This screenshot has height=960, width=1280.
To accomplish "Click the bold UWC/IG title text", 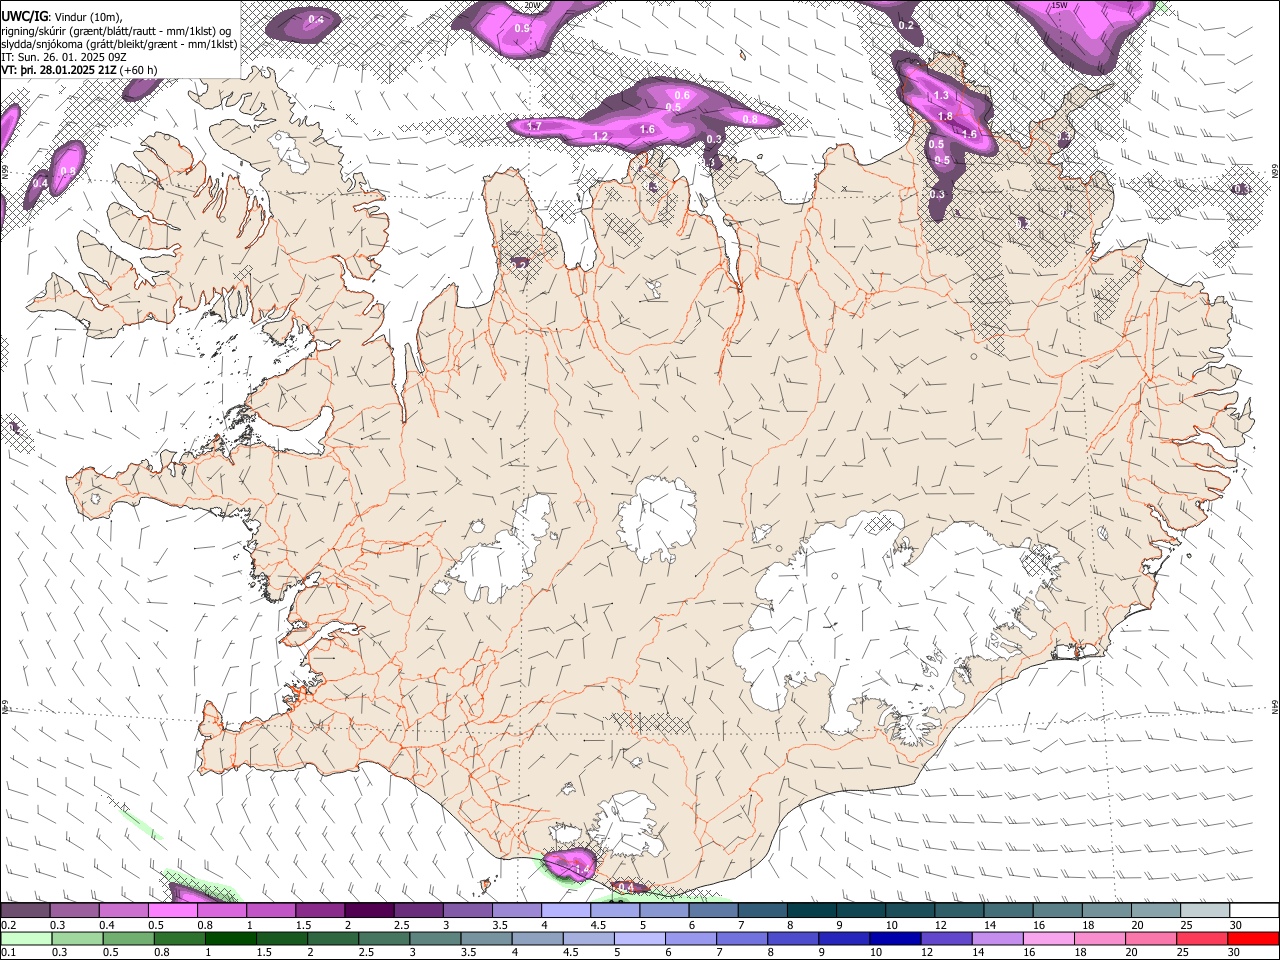I will coord(23,17).
